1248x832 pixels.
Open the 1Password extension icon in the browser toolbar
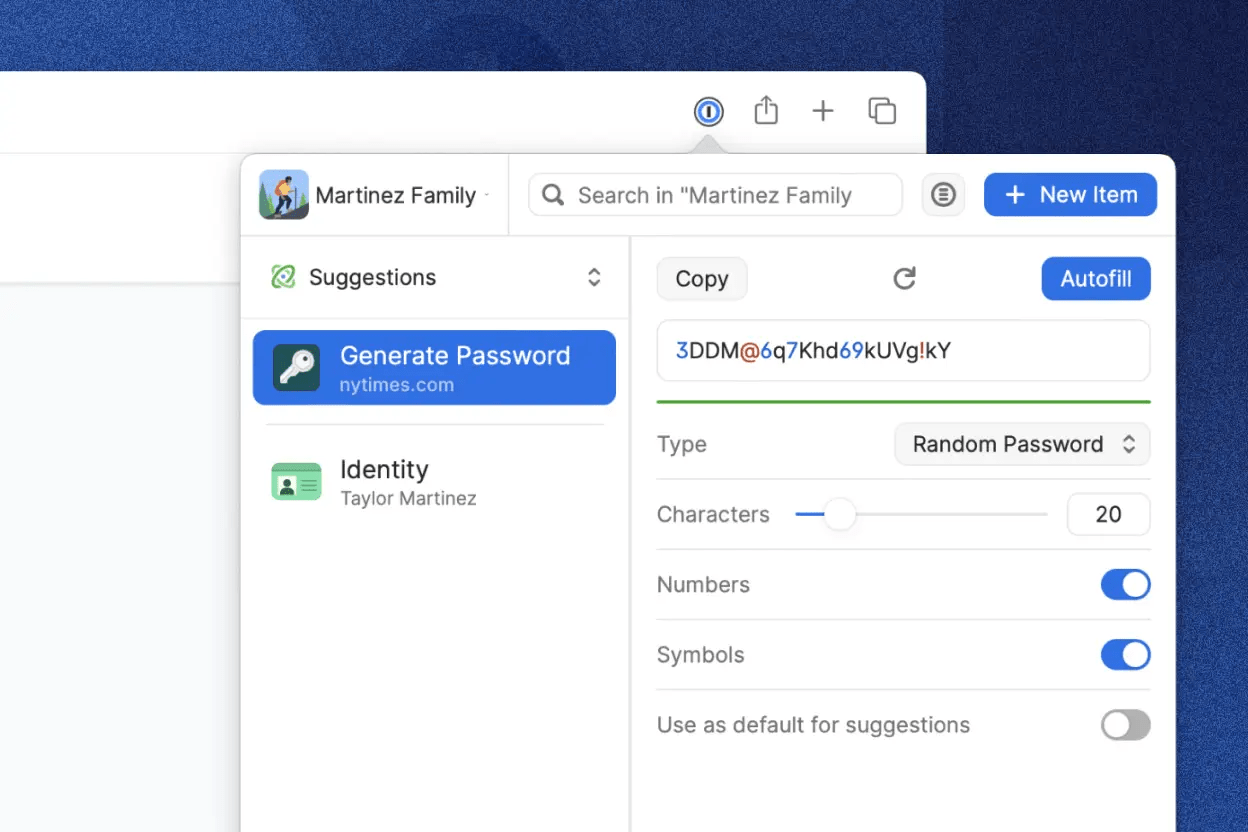tap(708, 110)
